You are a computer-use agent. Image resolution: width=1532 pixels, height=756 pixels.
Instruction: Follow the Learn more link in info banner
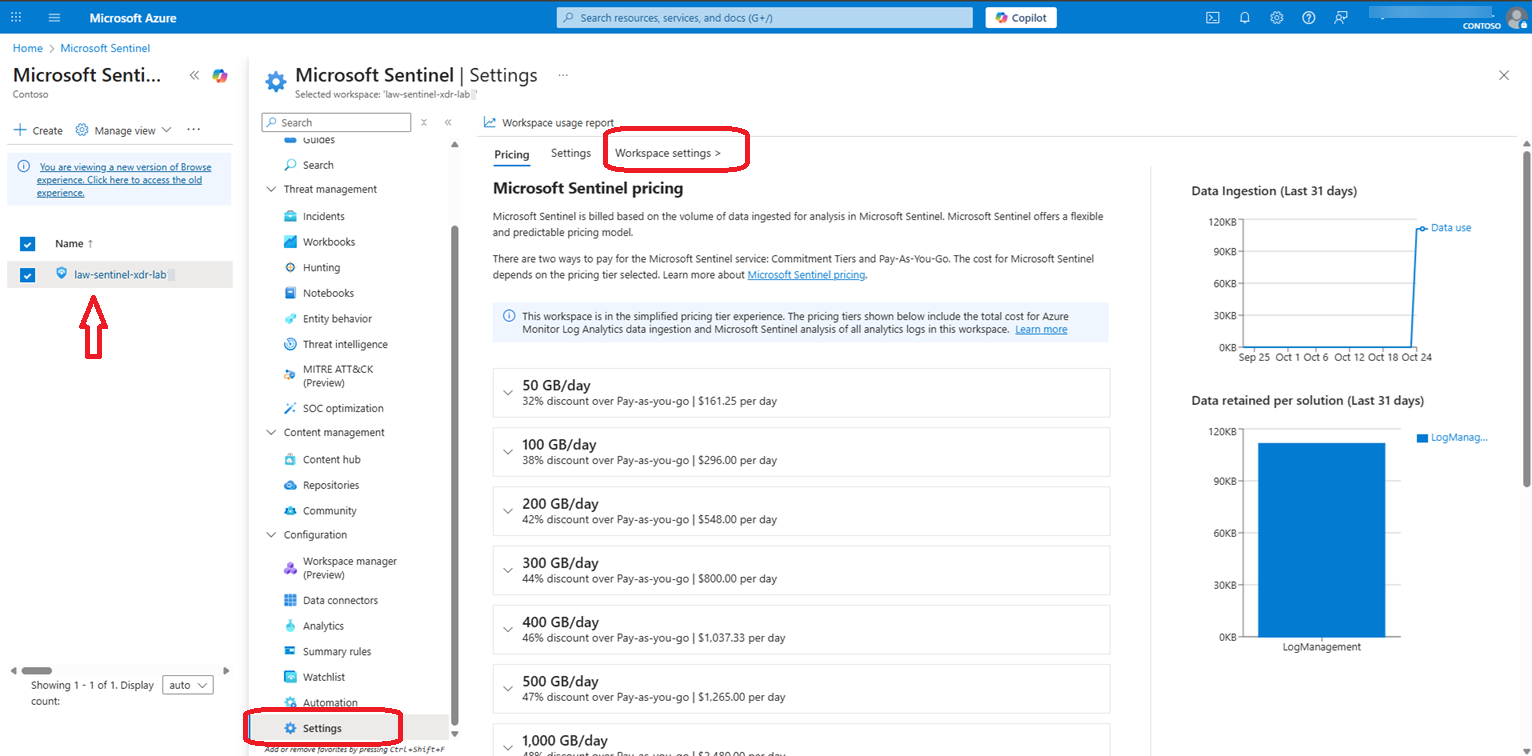coord(1041,329)
